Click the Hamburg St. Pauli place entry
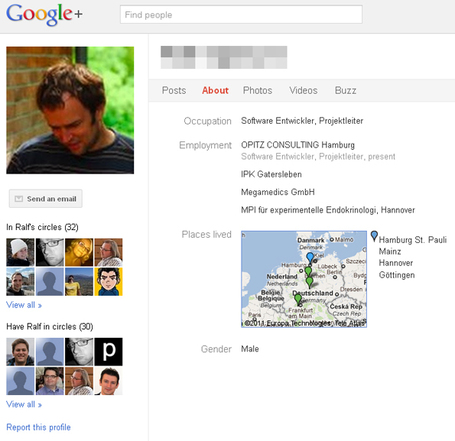455x441 pixels. coord(413,240)
